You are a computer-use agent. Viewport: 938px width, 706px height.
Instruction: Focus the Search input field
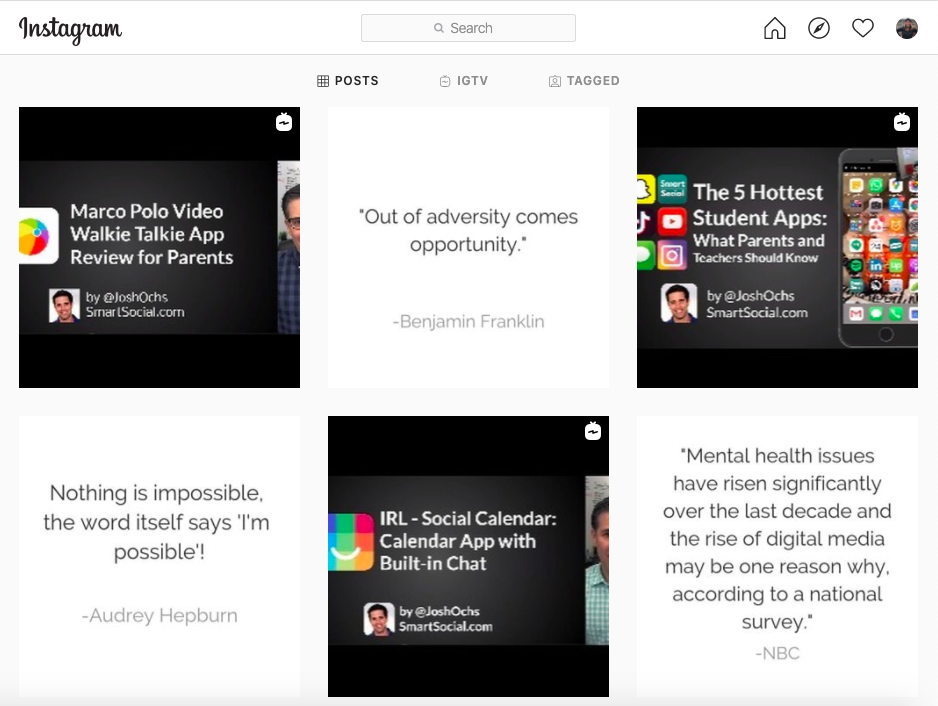point(468,28)
